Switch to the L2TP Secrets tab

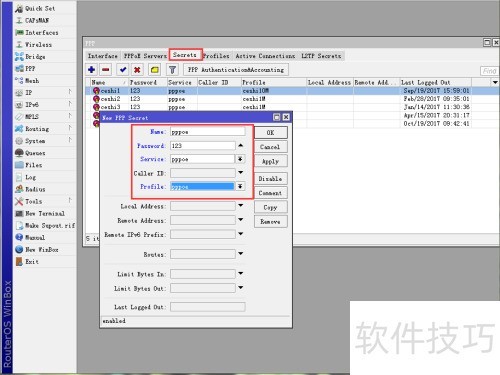(x=321, y=56)
